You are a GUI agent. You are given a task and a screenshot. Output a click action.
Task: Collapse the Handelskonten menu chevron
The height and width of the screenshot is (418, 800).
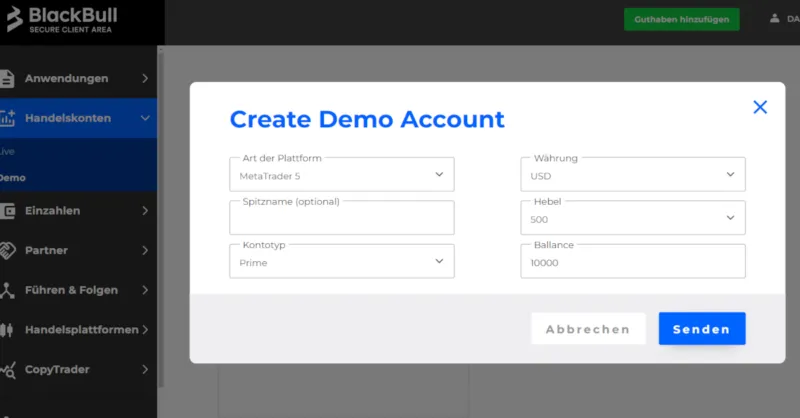click(x=145, y=118)
